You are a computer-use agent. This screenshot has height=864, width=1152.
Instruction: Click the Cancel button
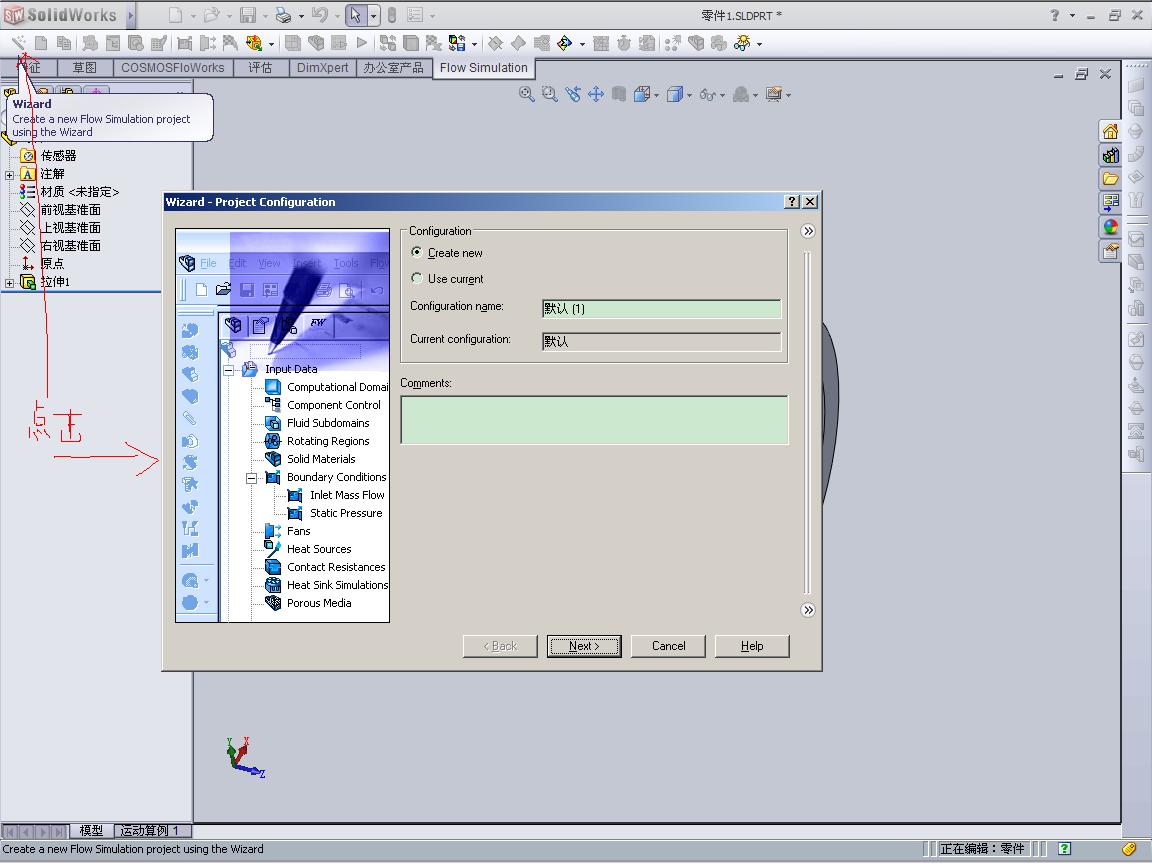669,646
